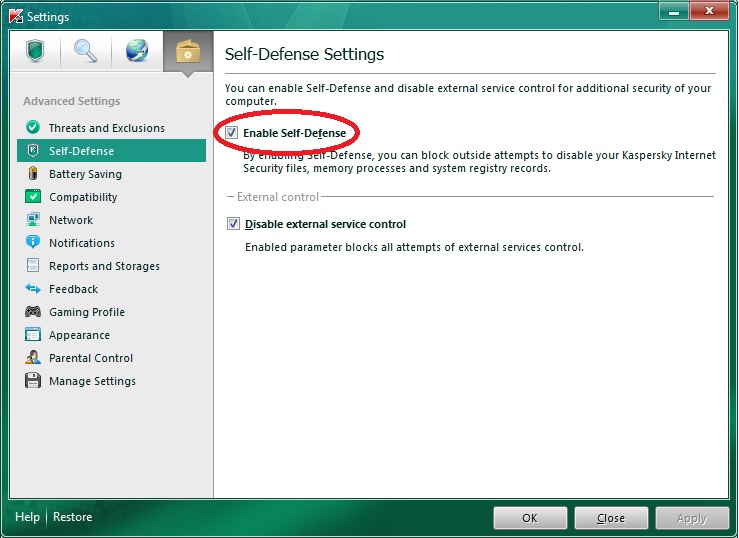This screenshot has width=739, height=538.
Task: Click the Network computers icon
Action: tap(33, 220)
